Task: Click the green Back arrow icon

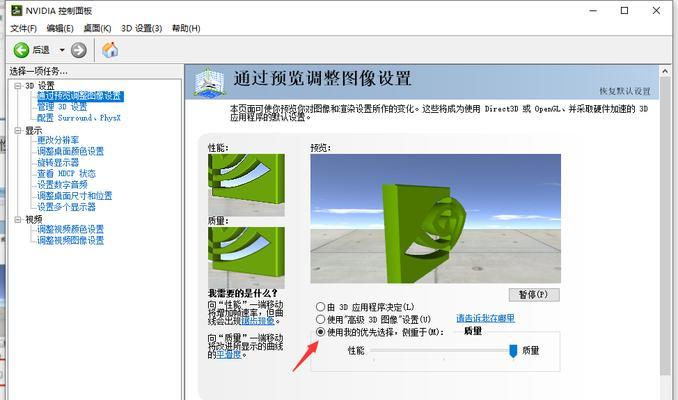Action: (21, 50)
